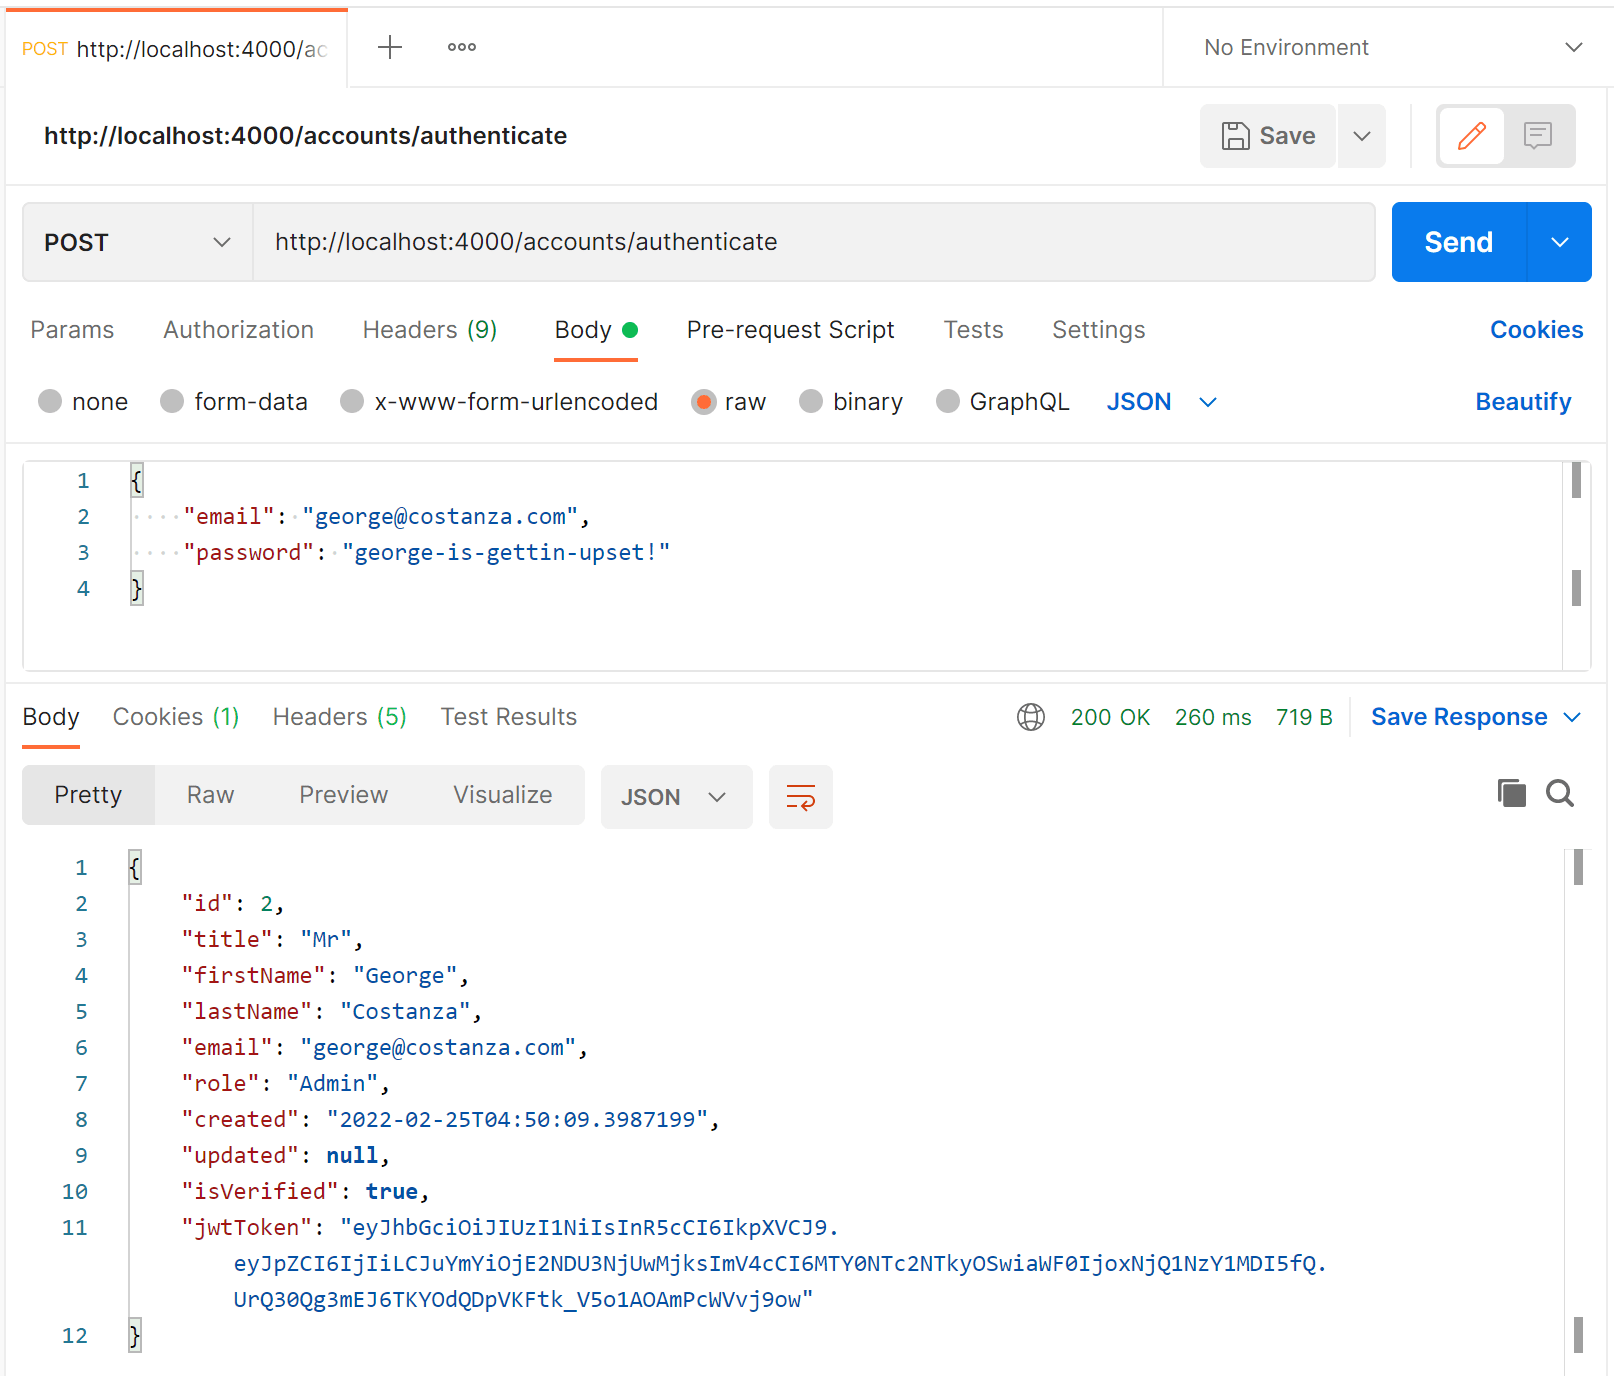Expand the Save Response dropdown
Screen dimensions: 1614x1376
1476,717
